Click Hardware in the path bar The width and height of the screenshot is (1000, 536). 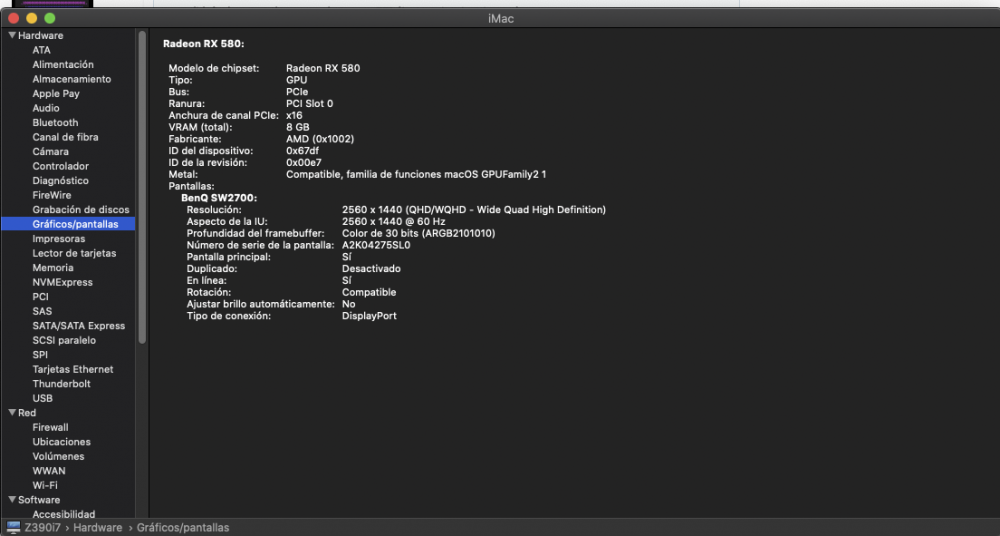tap(98, 528)
